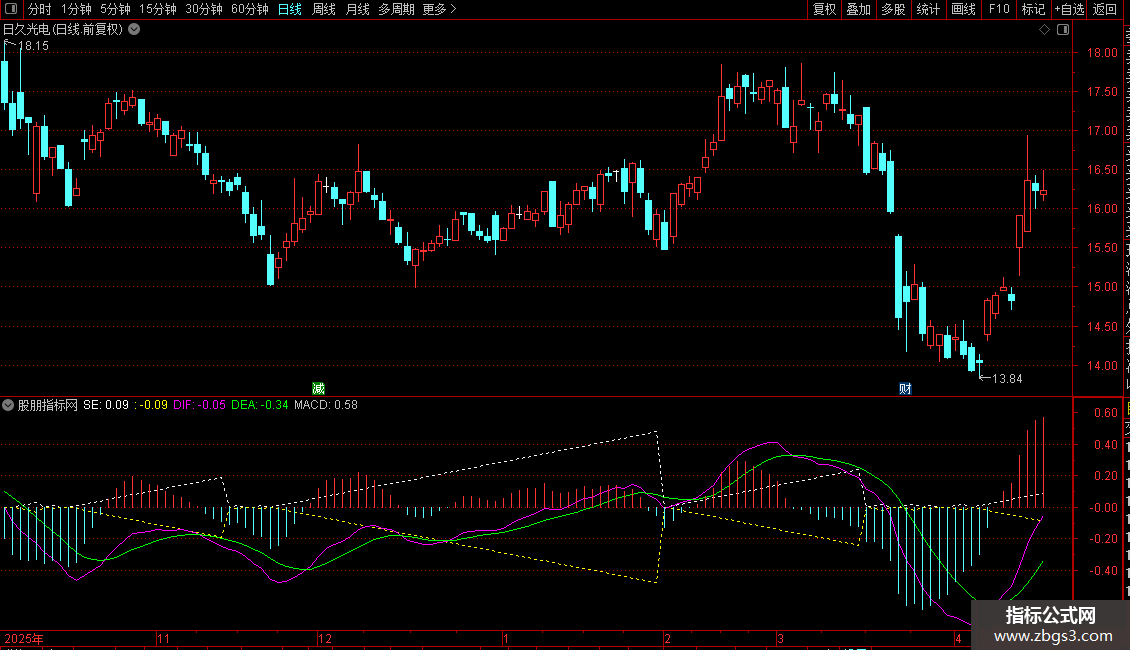The image size is (1130, 650).
Task: Select the 1分钟 period
Action: (76, 9)
